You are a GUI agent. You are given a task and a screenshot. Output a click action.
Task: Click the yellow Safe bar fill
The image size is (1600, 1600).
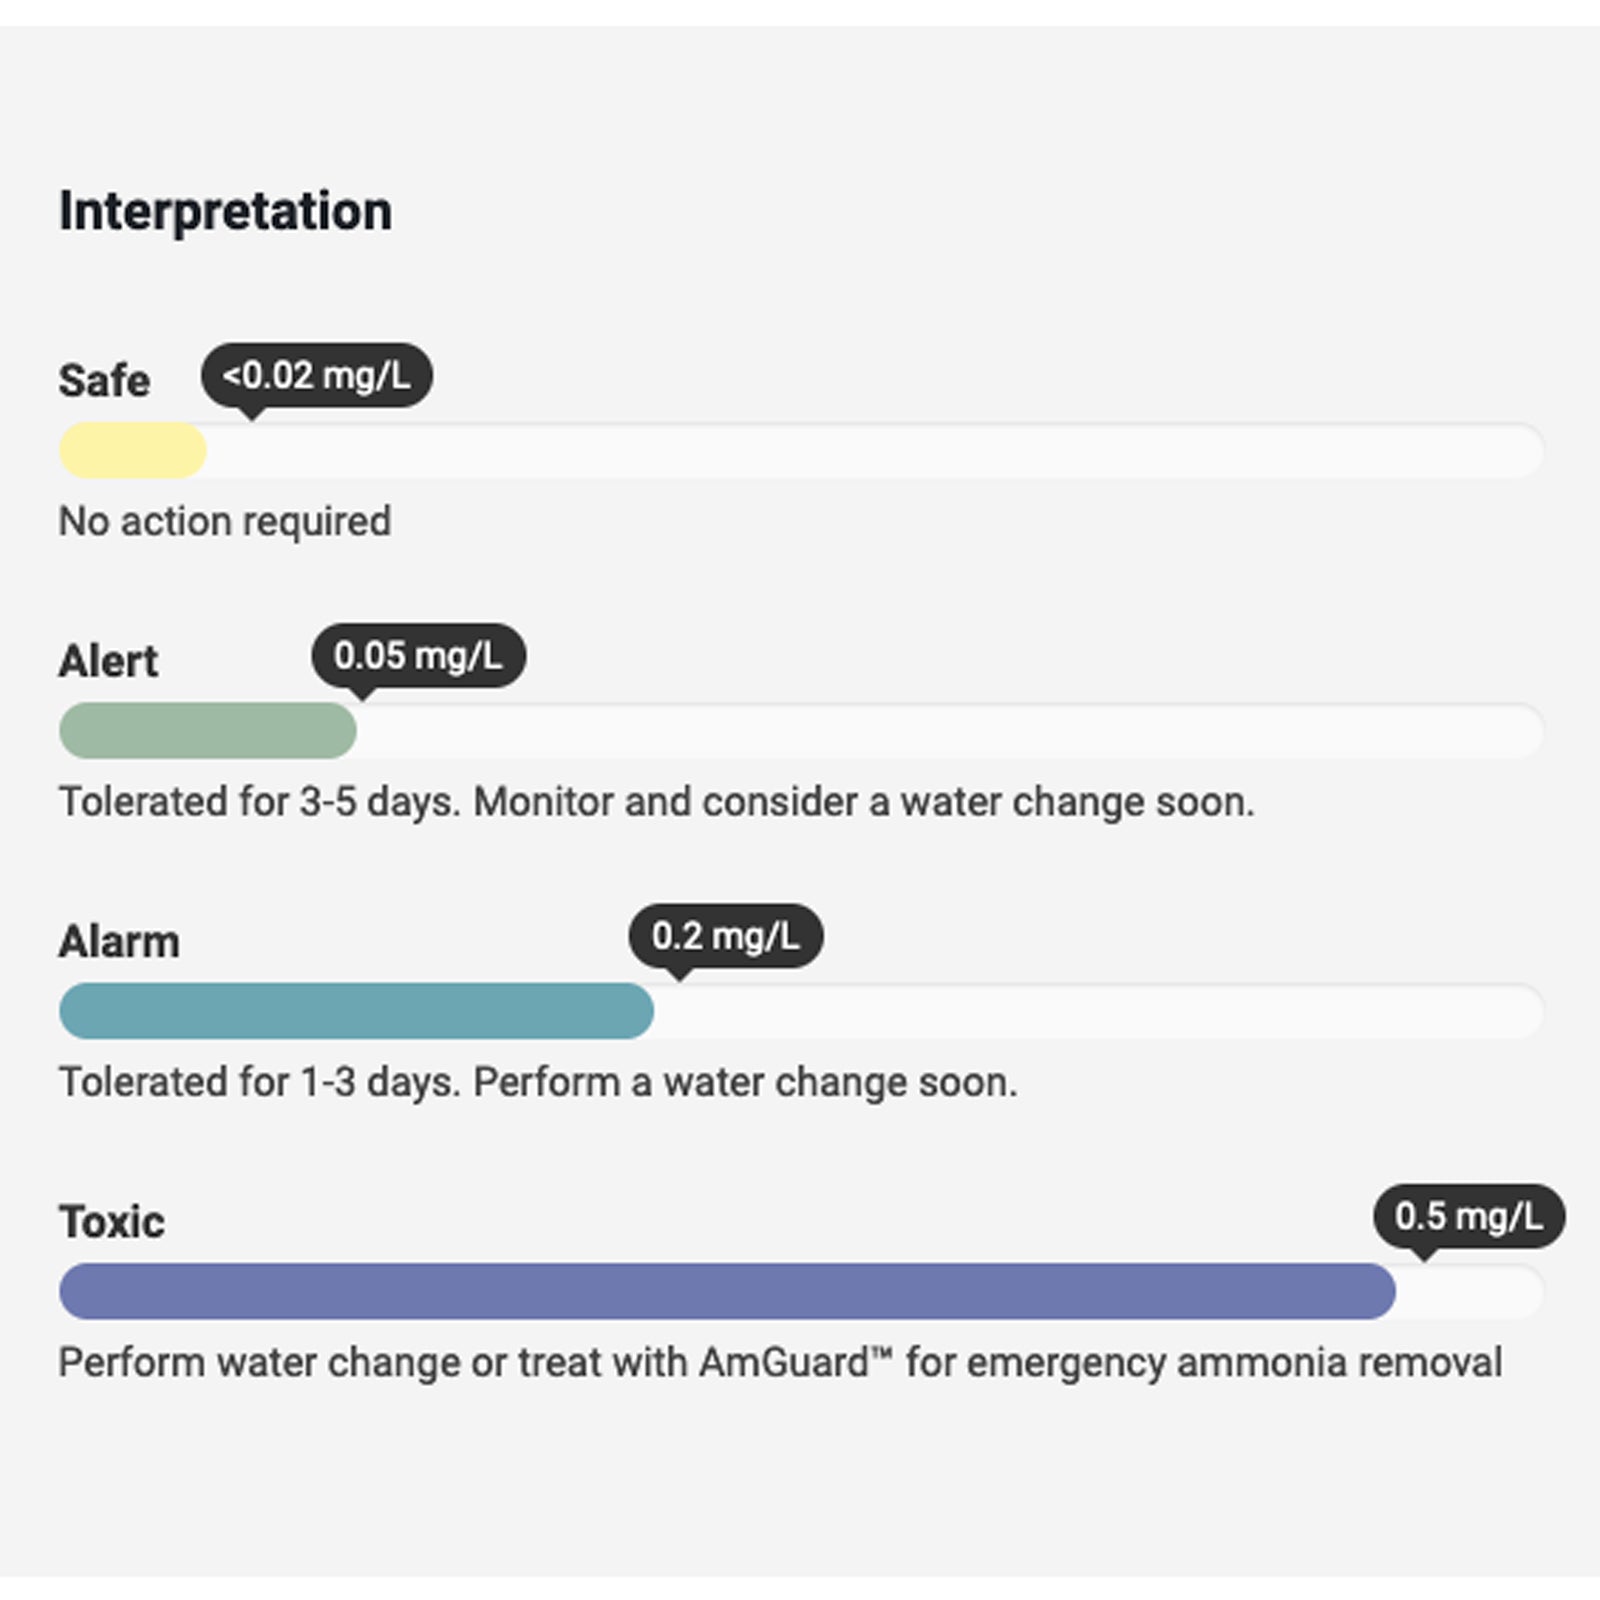(132, 451)
